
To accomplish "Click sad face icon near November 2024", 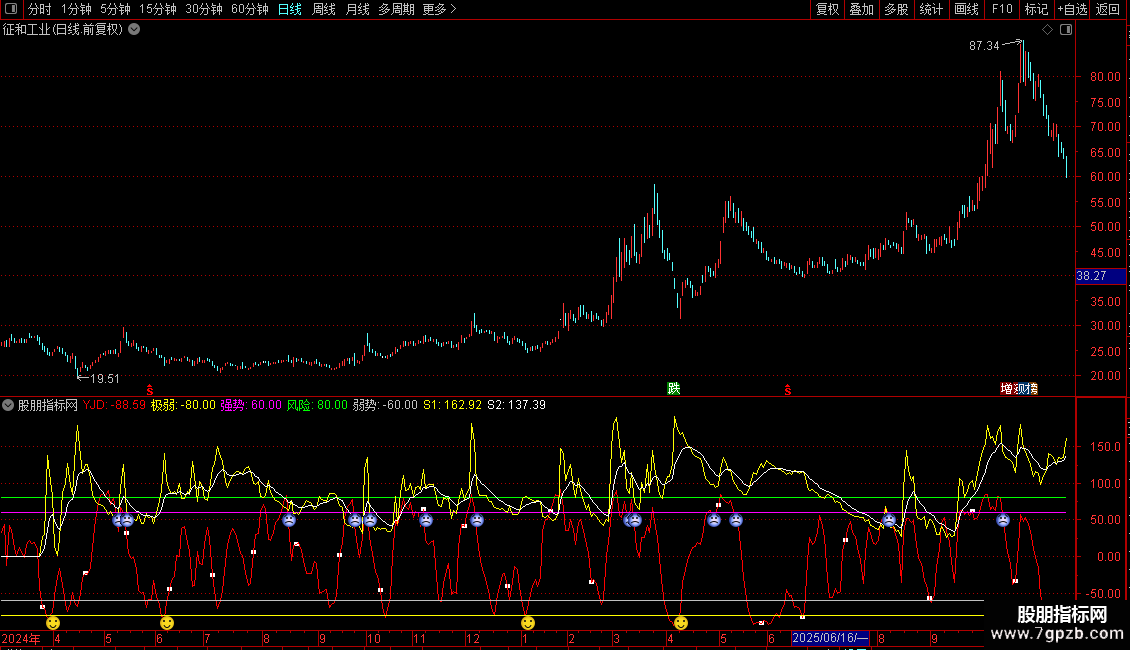I will 426,520.
